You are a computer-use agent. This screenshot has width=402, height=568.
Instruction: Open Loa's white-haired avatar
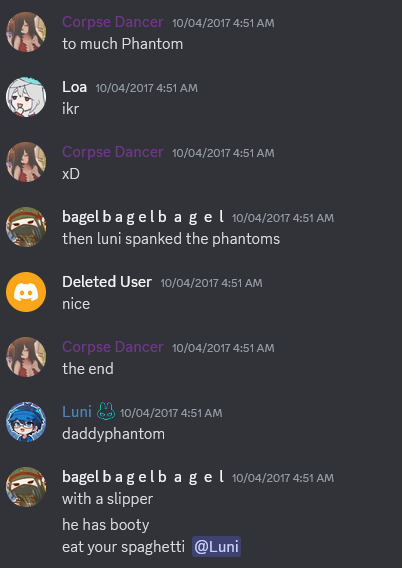[x=26, y=97]
